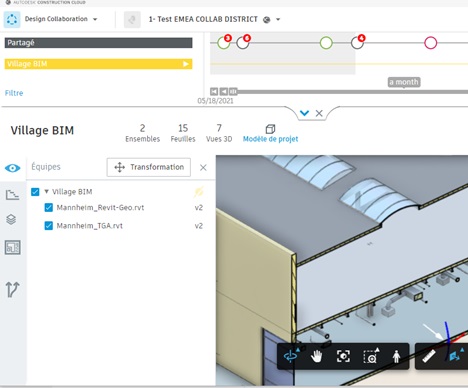The image size is (468, 388).
Task: Click version v2 of Mannheim_Revit-Geo.rvt
Action: tap(199, 208)
